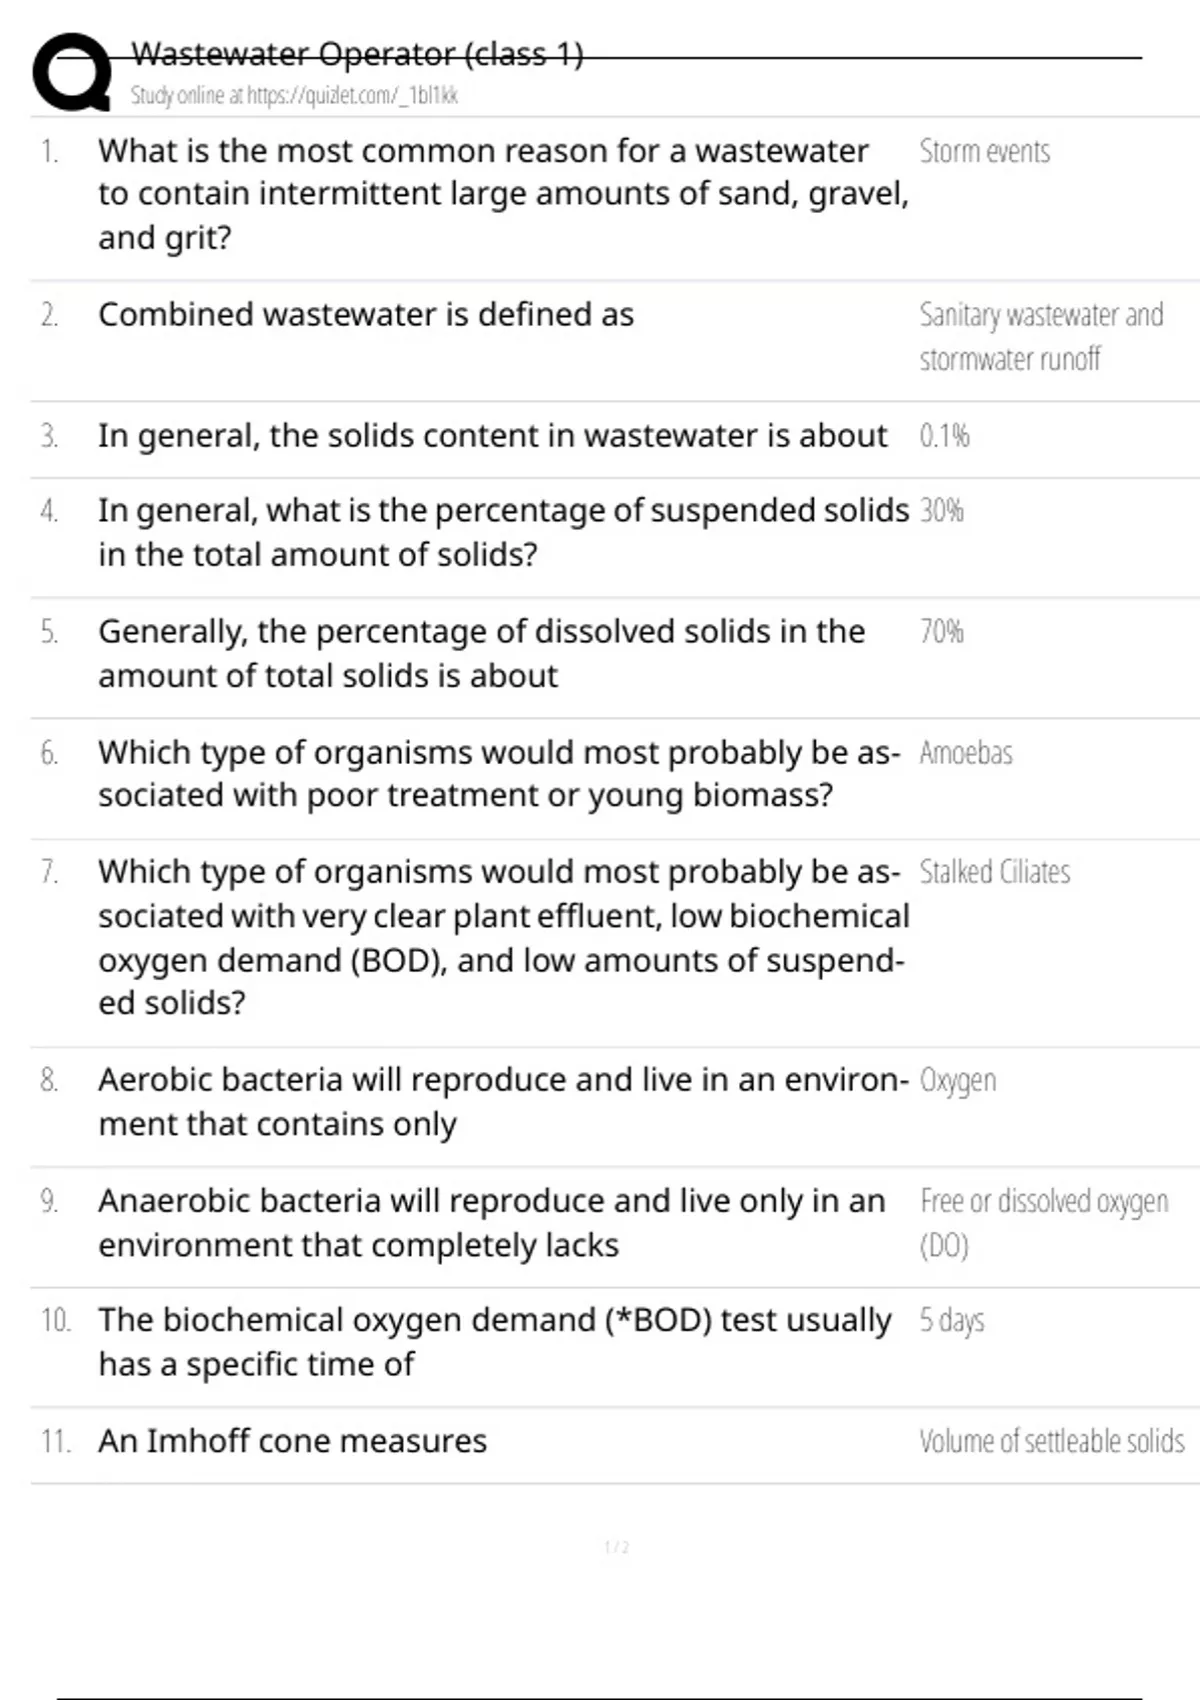Select the poor treatment or young biomass question

pyautogui.click(x=498, y=774)
